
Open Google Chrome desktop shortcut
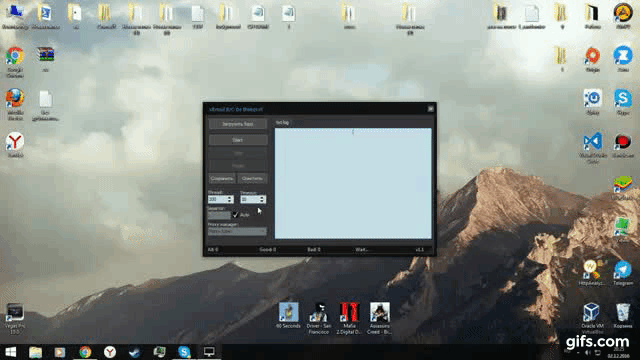tap(15, 62)
